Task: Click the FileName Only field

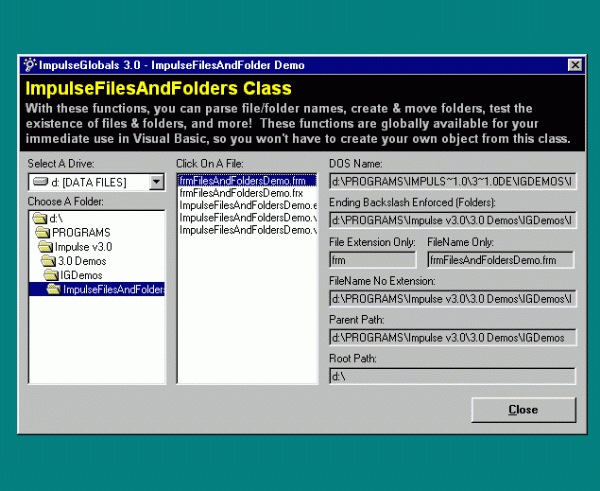Action: (x=501, y=260)
